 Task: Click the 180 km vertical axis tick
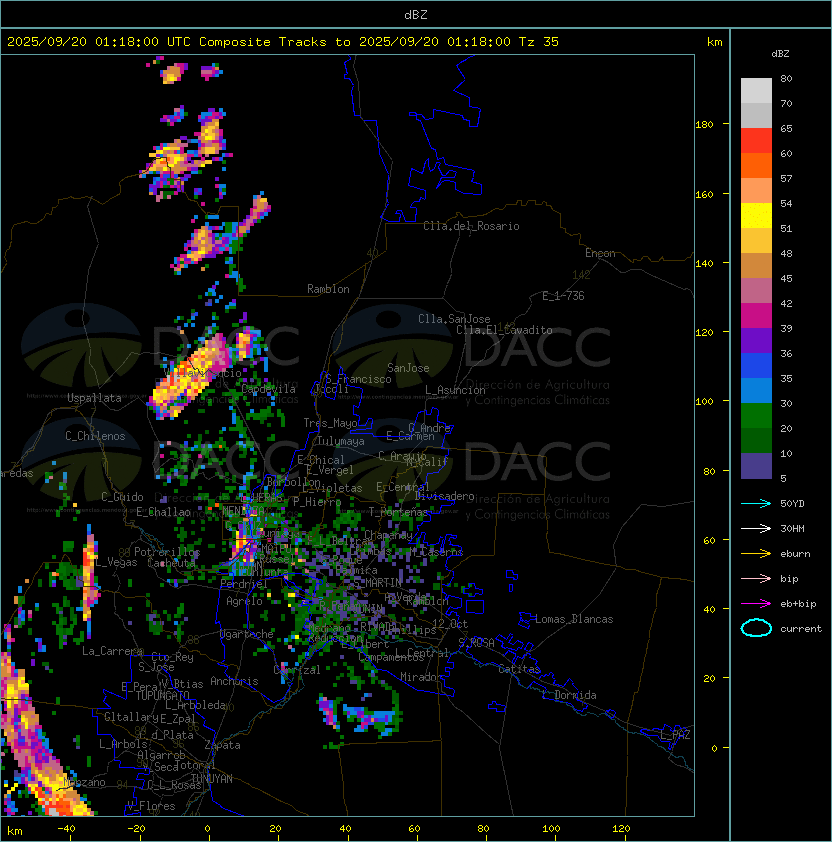(704, 125)
